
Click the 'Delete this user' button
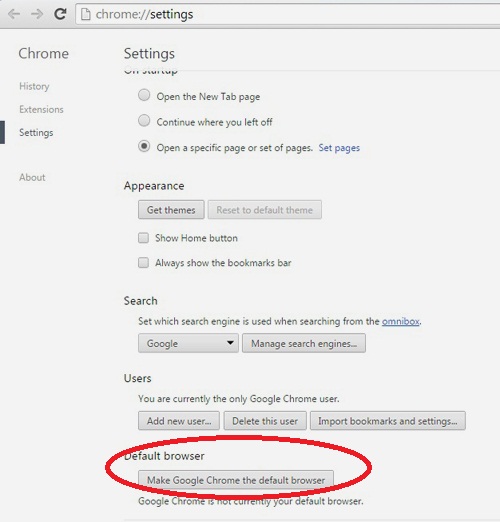pos(265,421)
